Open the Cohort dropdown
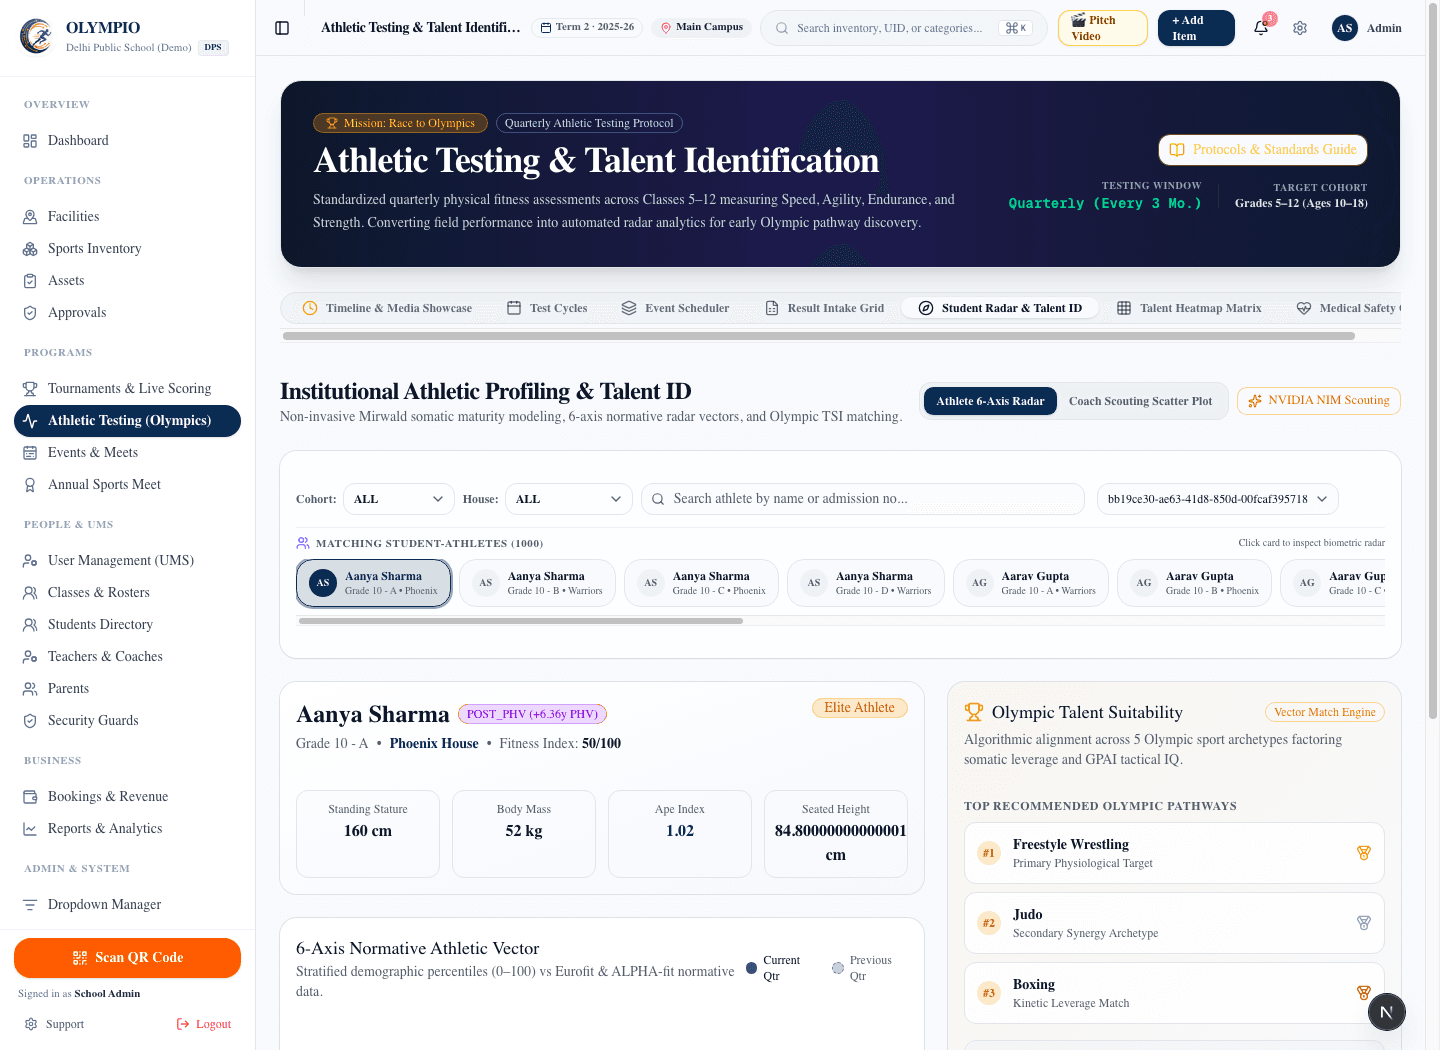 (398, 499)
